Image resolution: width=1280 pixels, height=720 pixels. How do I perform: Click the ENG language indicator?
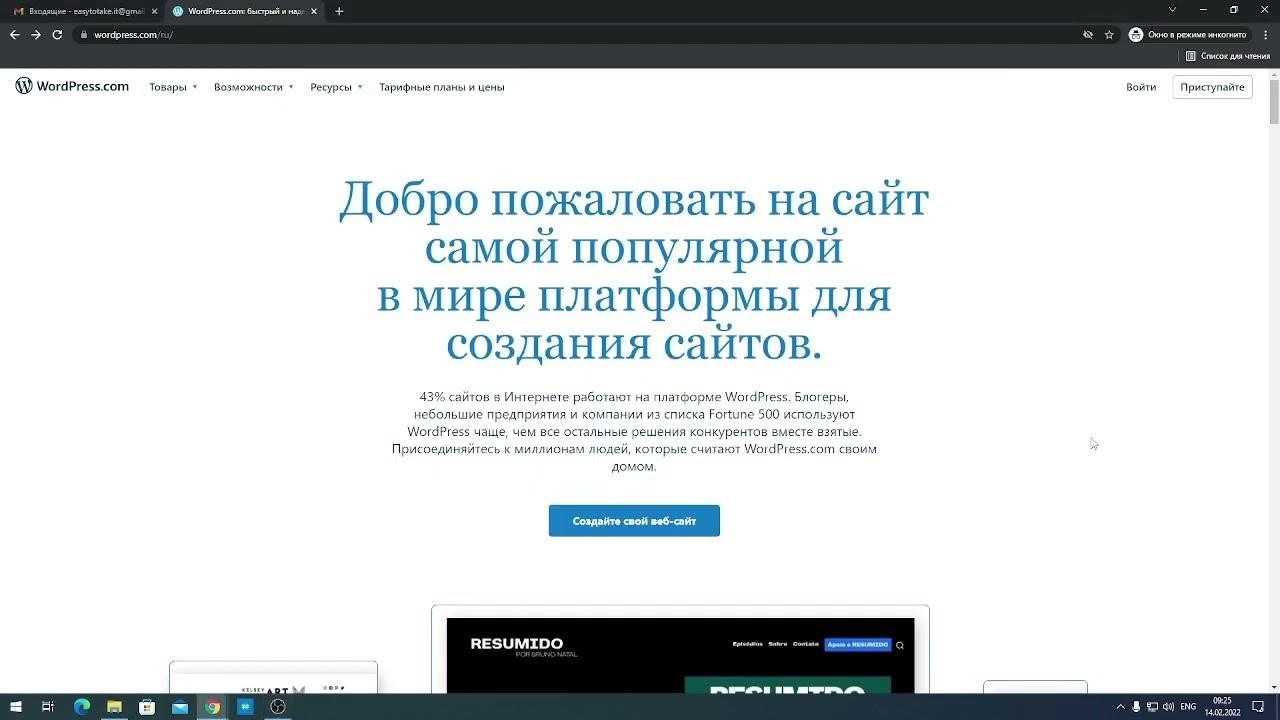point(1188,707)
